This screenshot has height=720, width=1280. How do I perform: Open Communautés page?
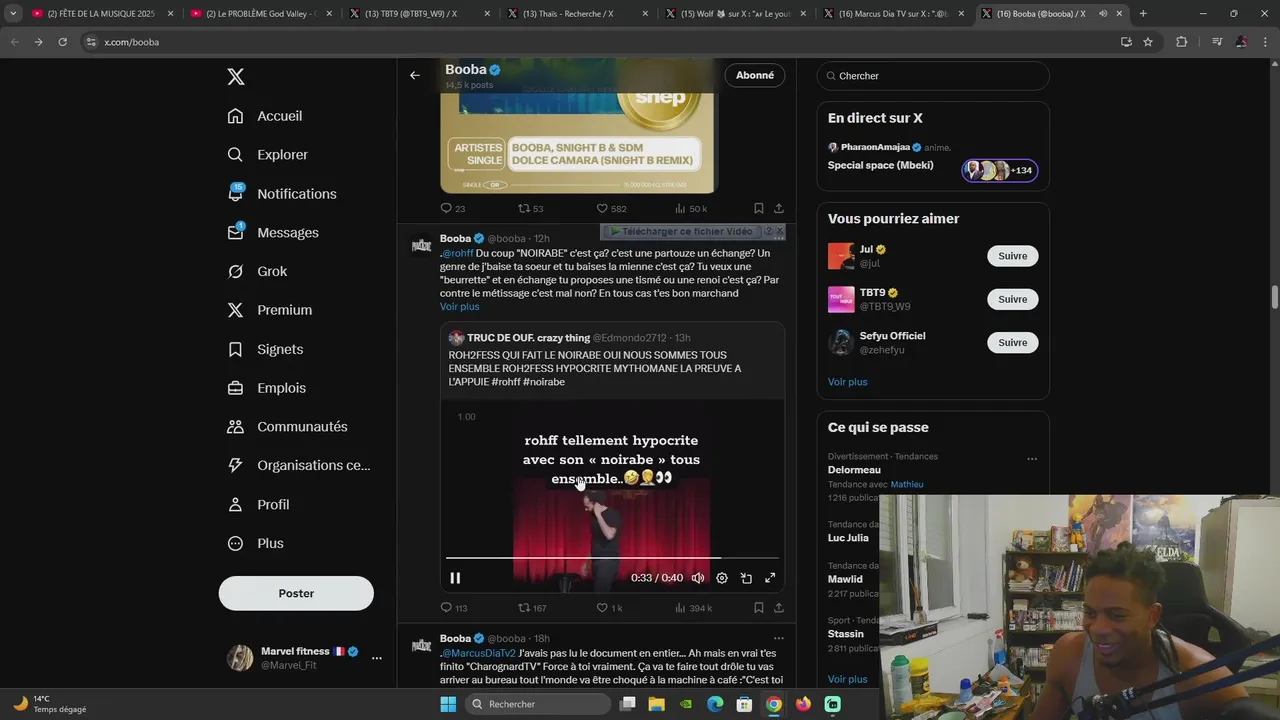[x=287, y=427]
